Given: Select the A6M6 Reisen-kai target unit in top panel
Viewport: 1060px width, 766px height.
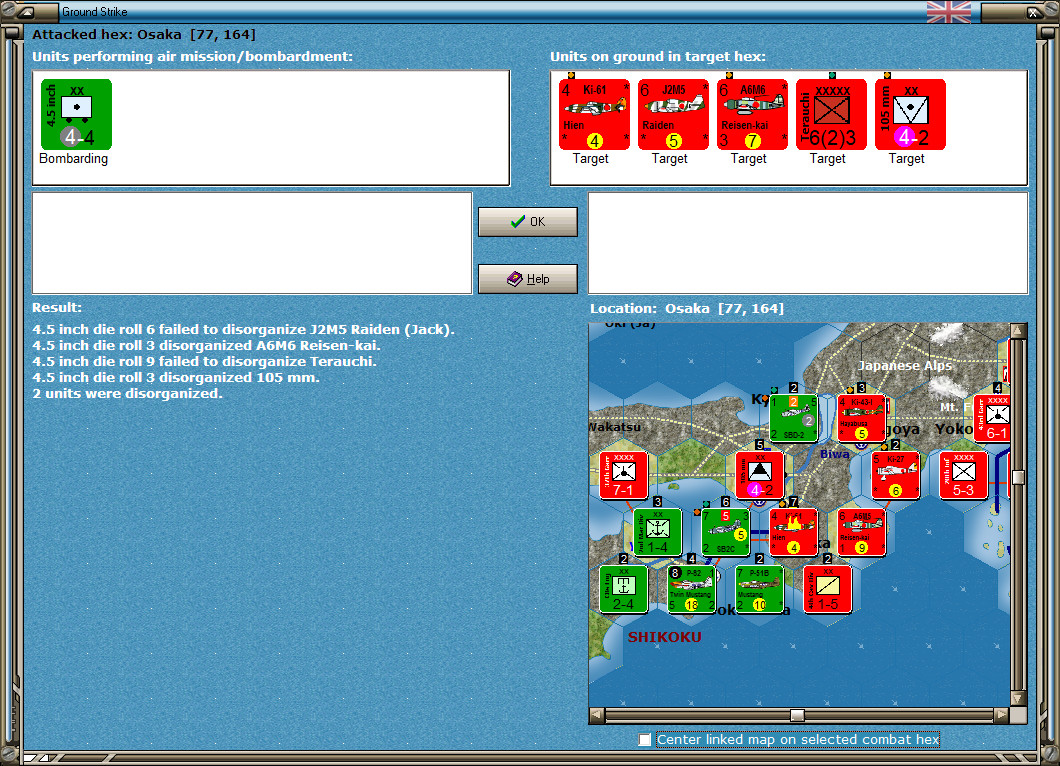Looking at the screenshot, I should tap(752, 114).
